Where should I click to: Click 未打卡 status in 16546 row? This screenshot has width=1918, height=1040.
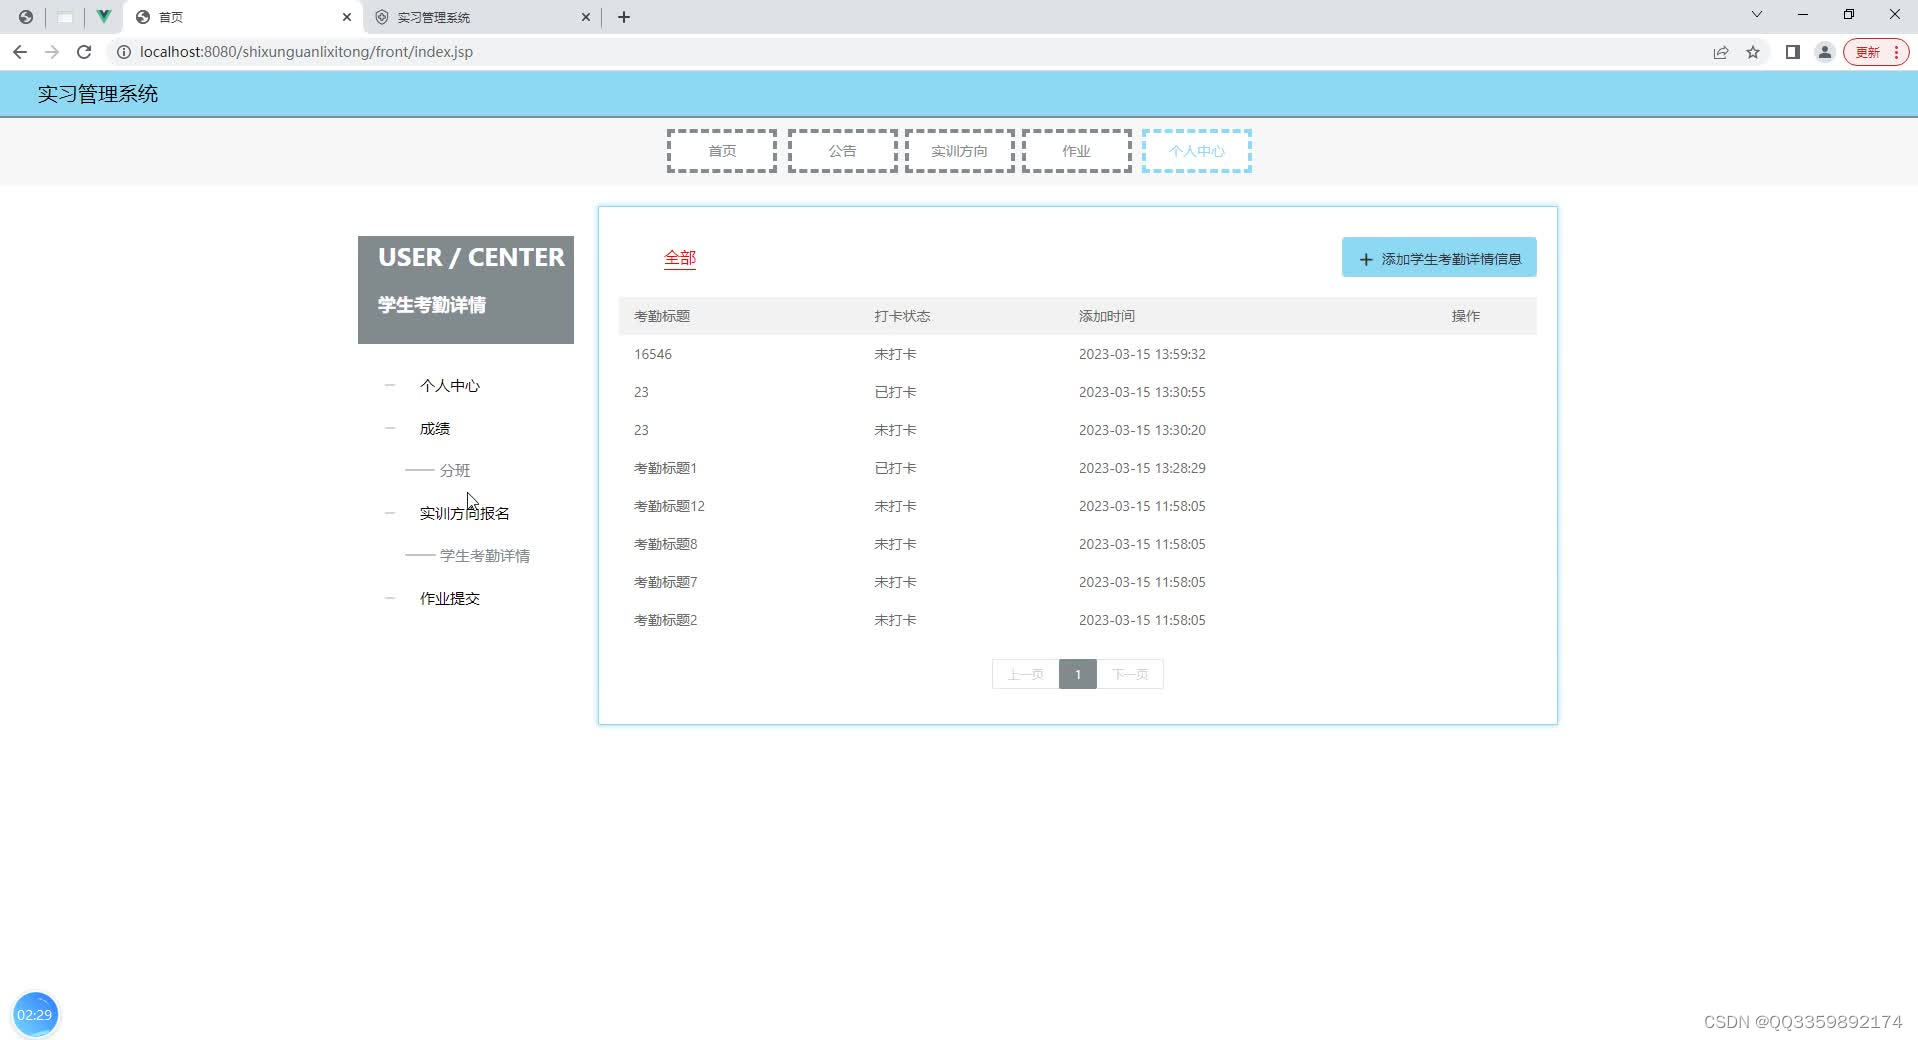click(895, 354)
